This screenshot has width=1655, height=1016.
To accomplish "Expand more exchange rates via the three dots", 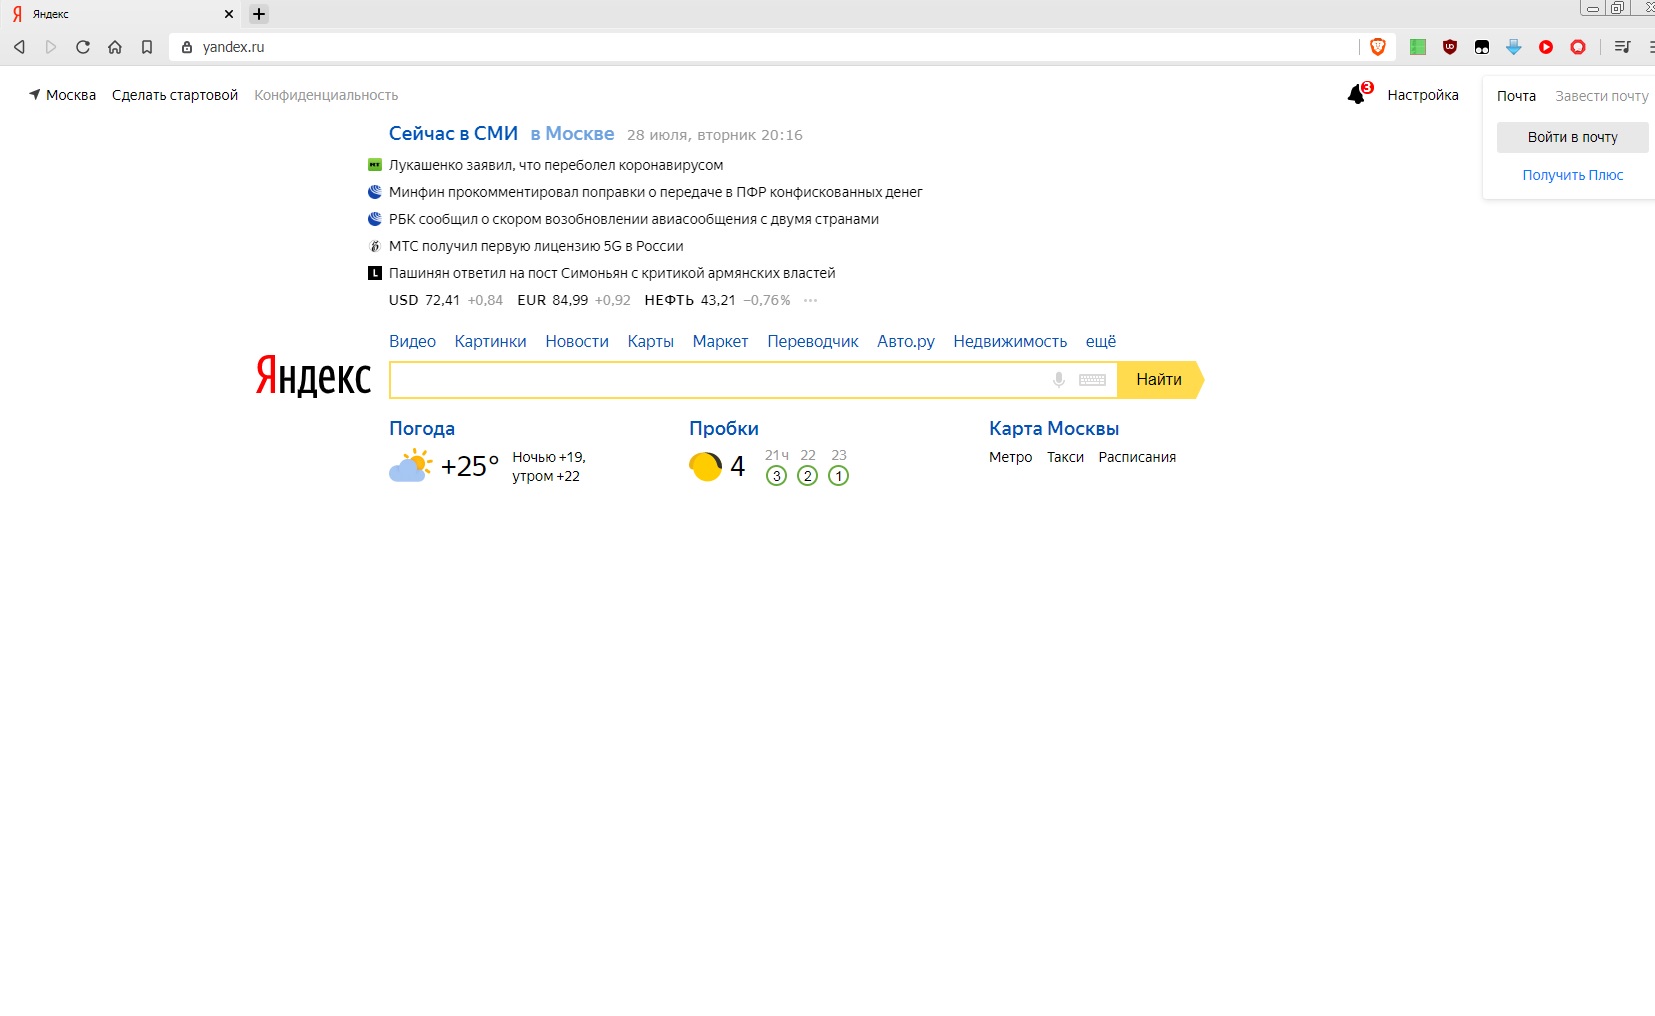I will coord(811,300).
